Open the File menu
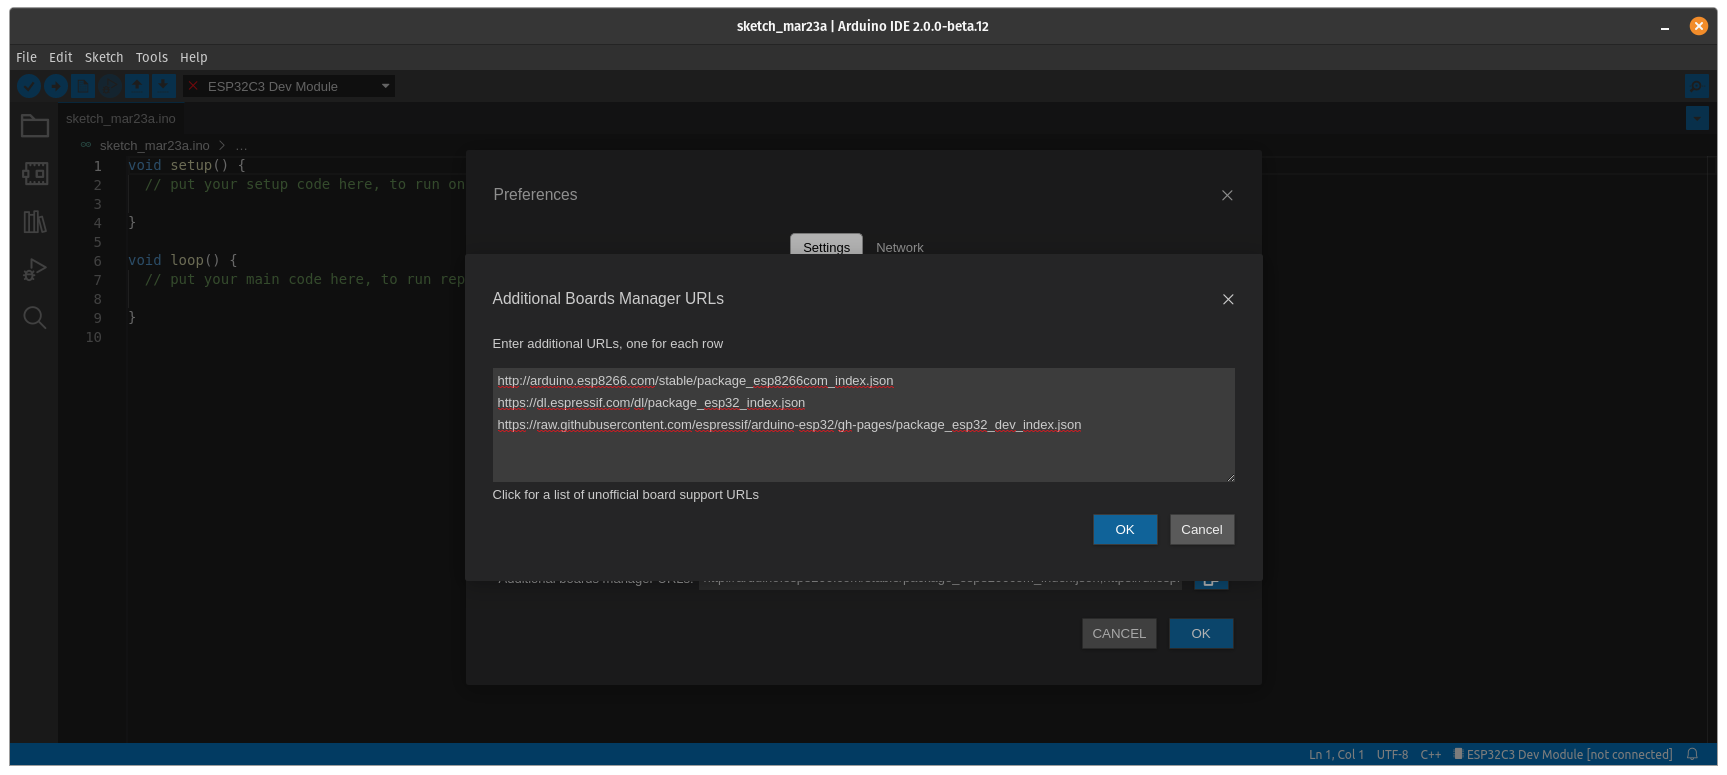1727x775 pixels. point(27,57)
